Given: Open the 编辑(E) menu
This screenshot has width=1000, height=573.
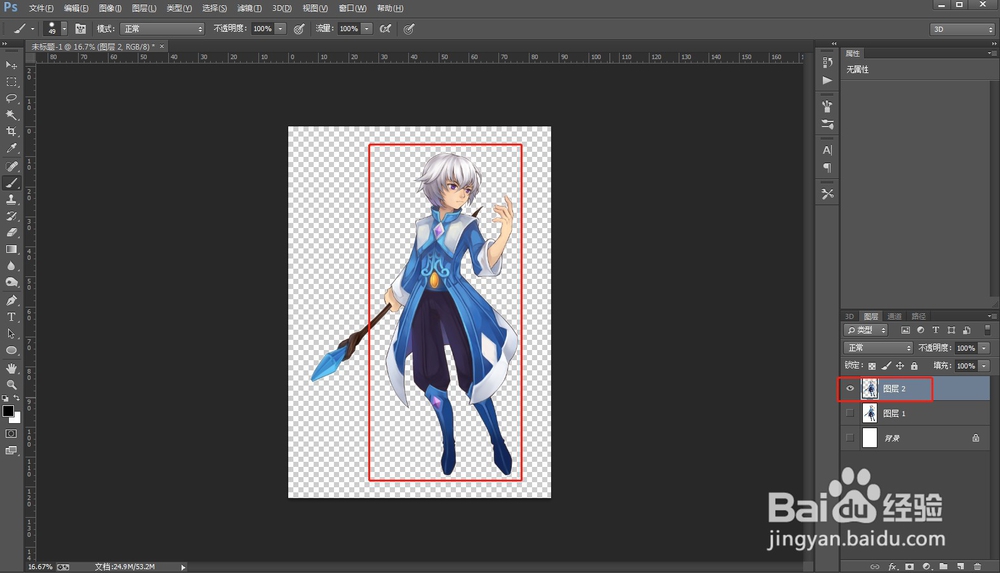Looking at the screenshot, I should [x=76, y=8].
